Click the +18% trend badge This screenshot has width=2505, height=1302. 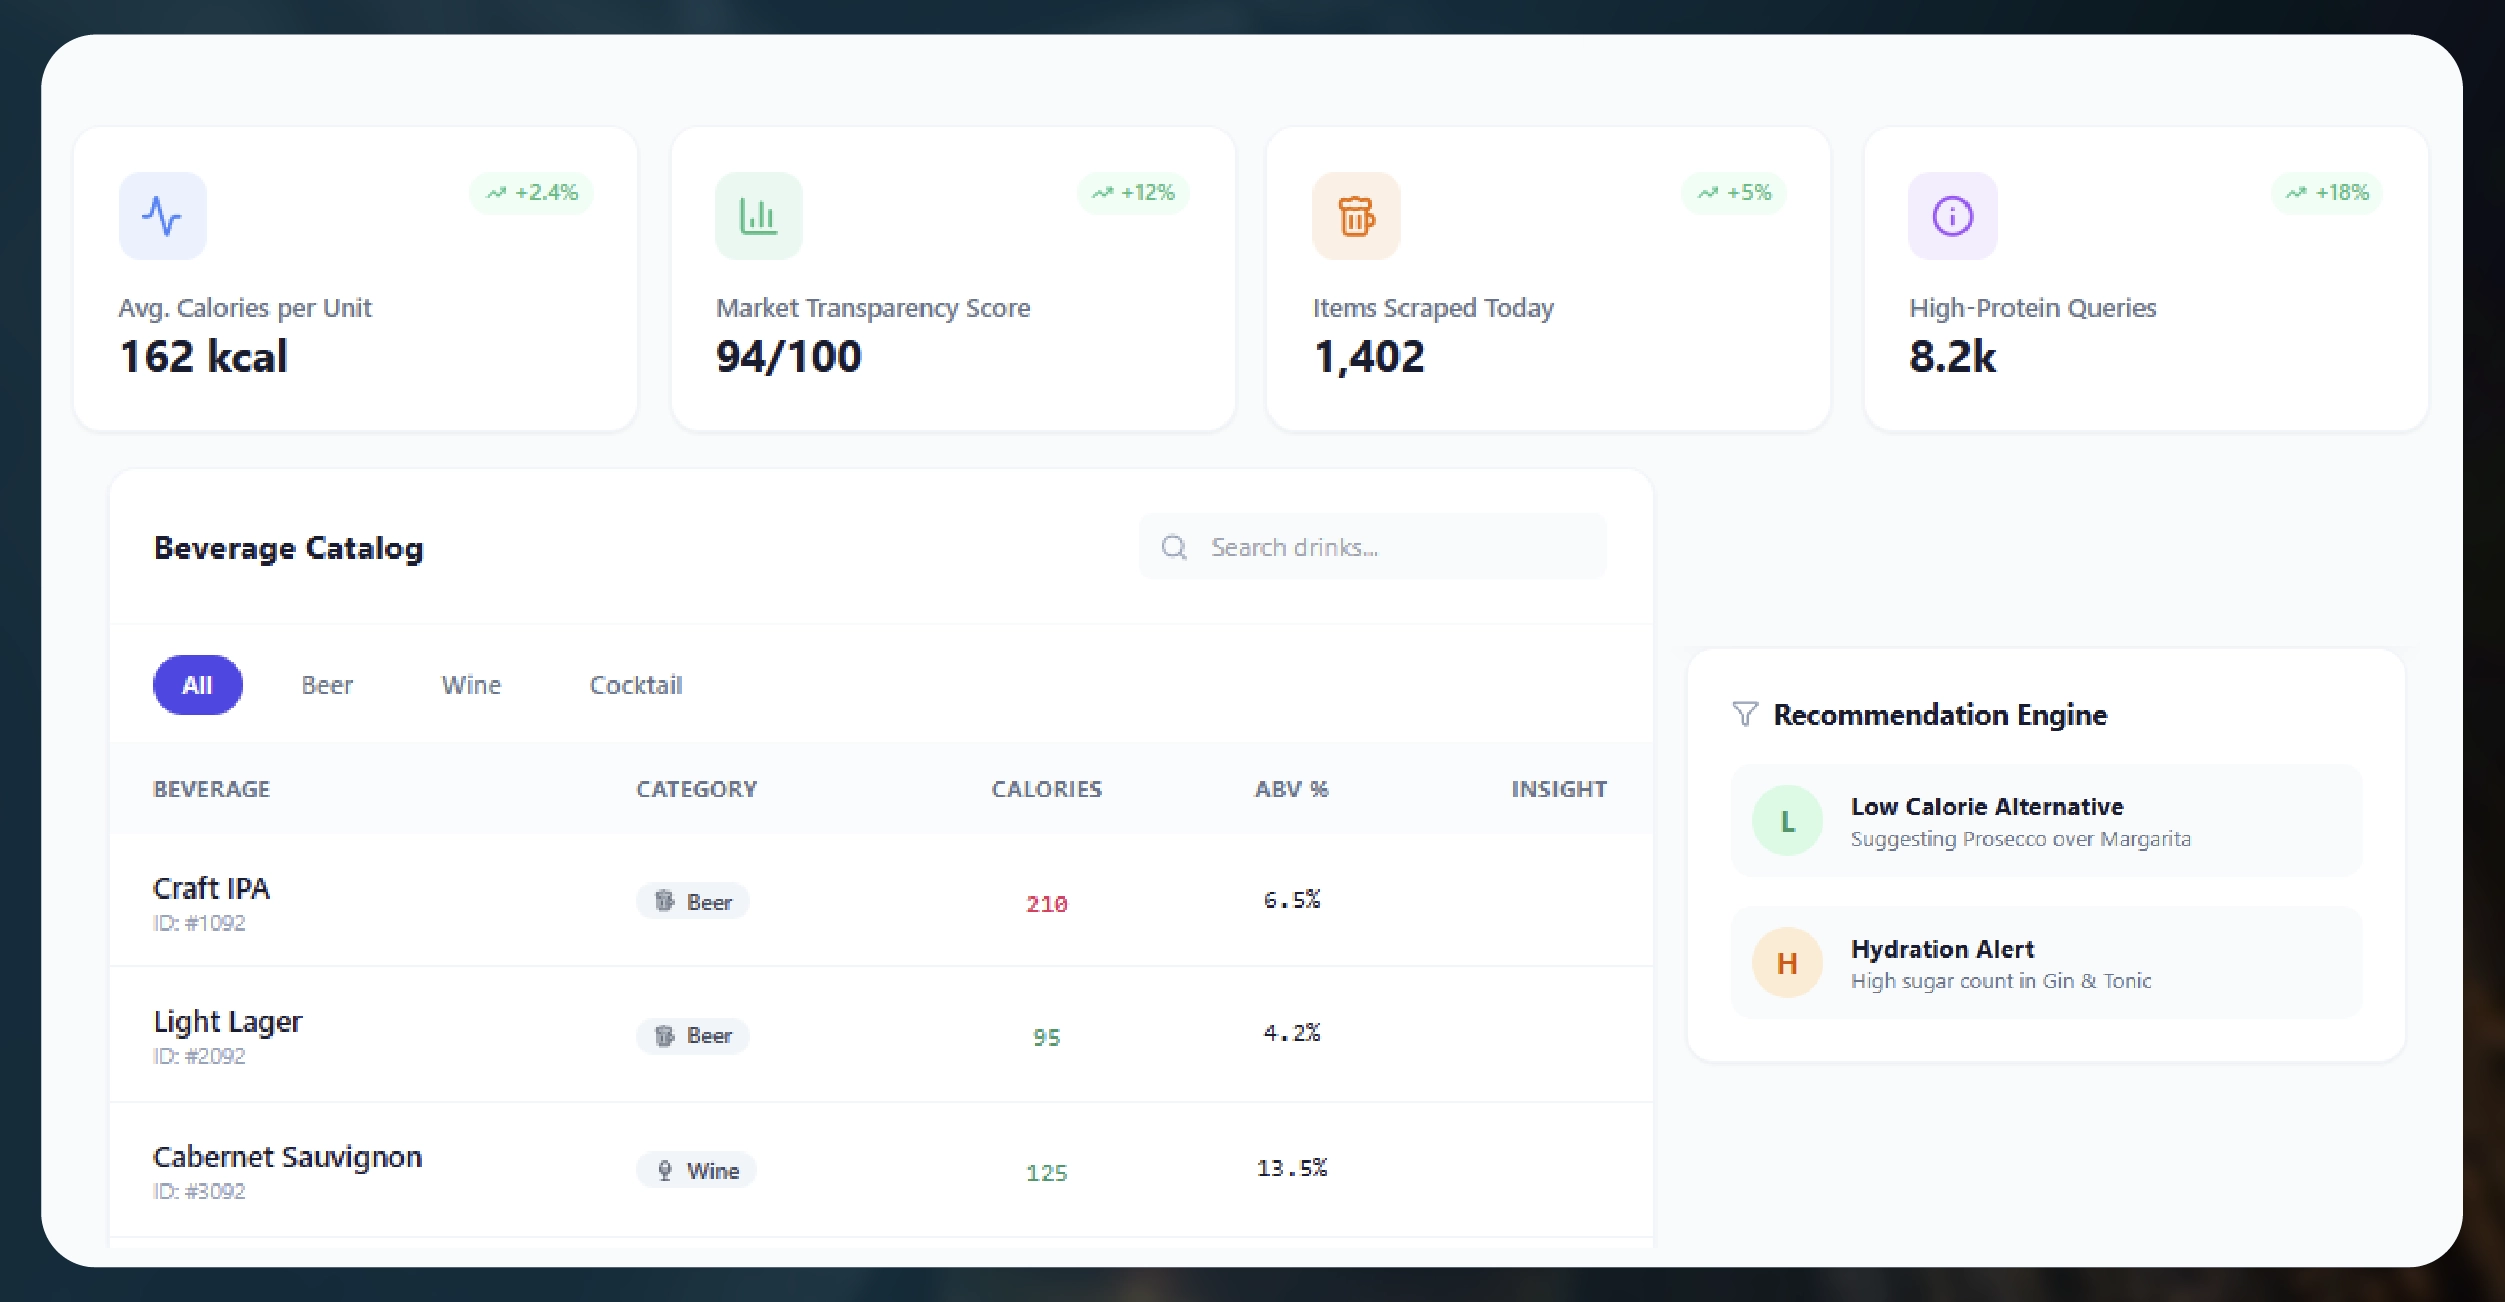[x=2328, y=193]
